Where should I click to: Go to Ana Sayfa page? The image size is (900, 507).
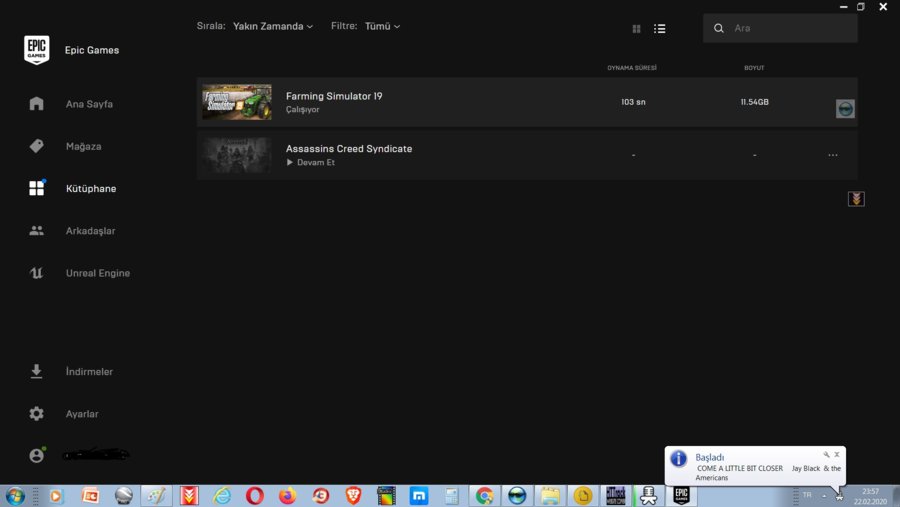[x=89, y=104]
